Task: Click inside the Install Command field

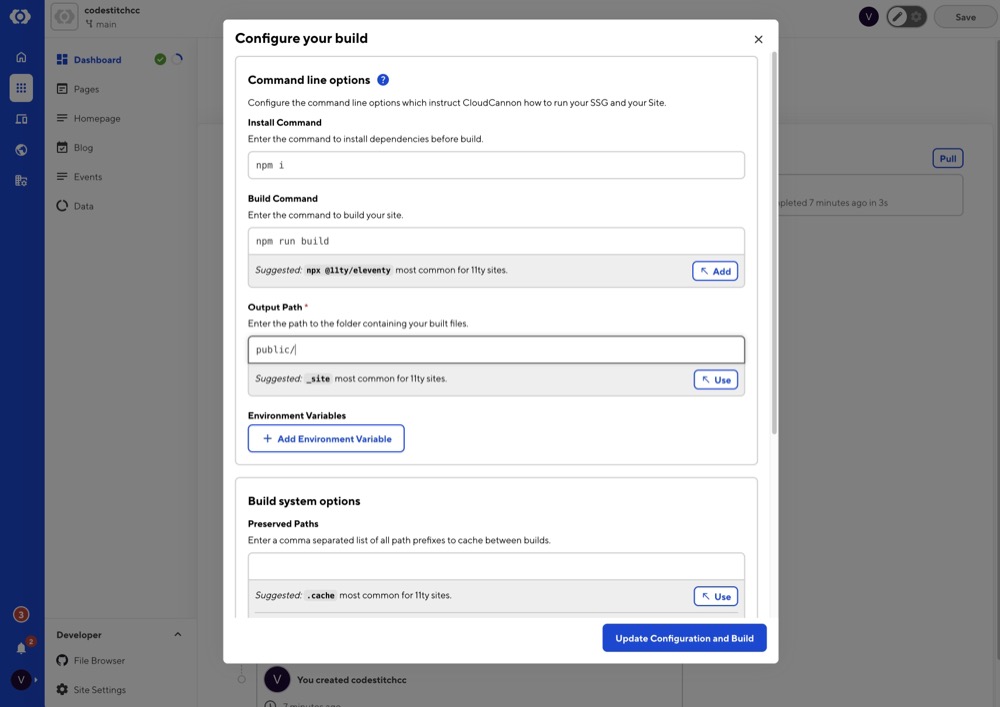Action: coord(496,164)
